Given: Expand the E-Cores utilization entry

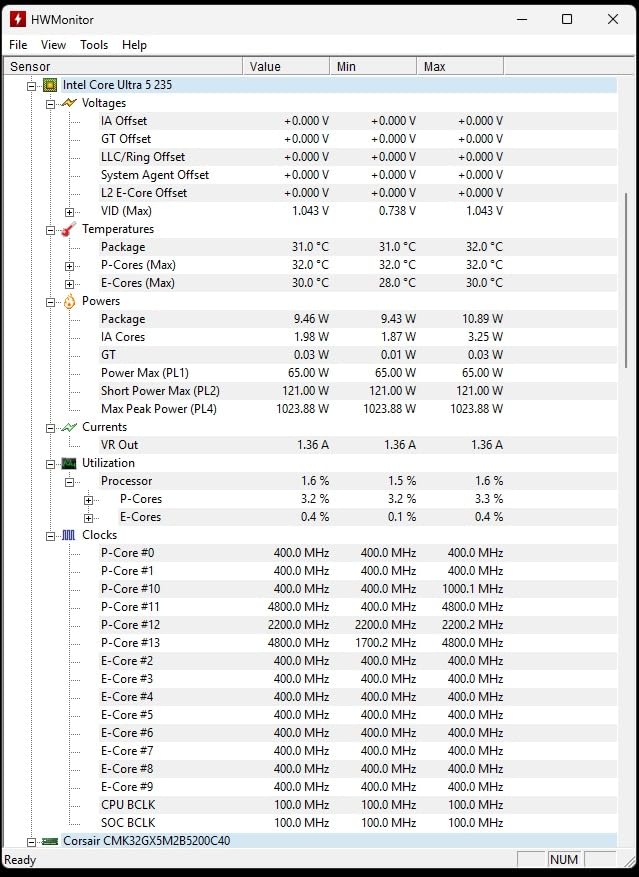Looking at the screenshot, I should [88, 517].
